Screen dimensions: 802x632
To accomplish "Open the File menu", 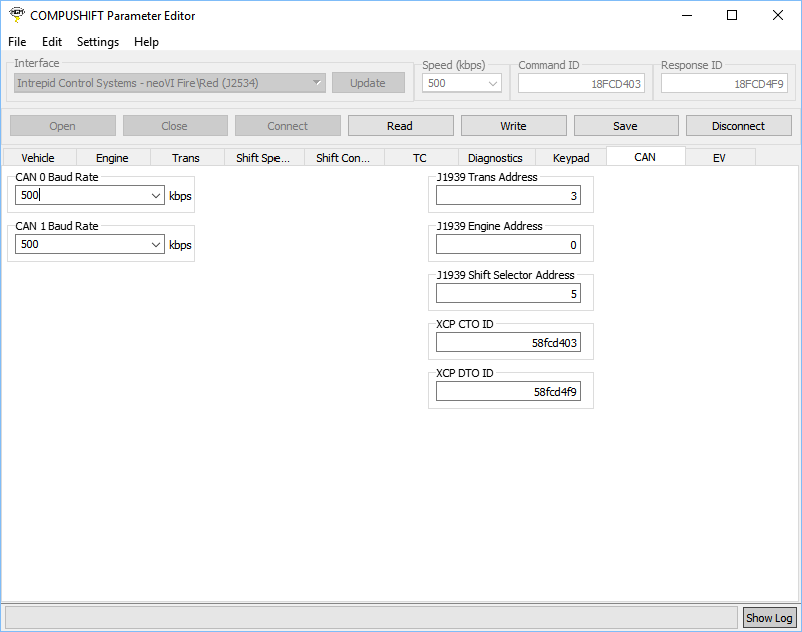I will pyautogui.click(x=17, y=42).
